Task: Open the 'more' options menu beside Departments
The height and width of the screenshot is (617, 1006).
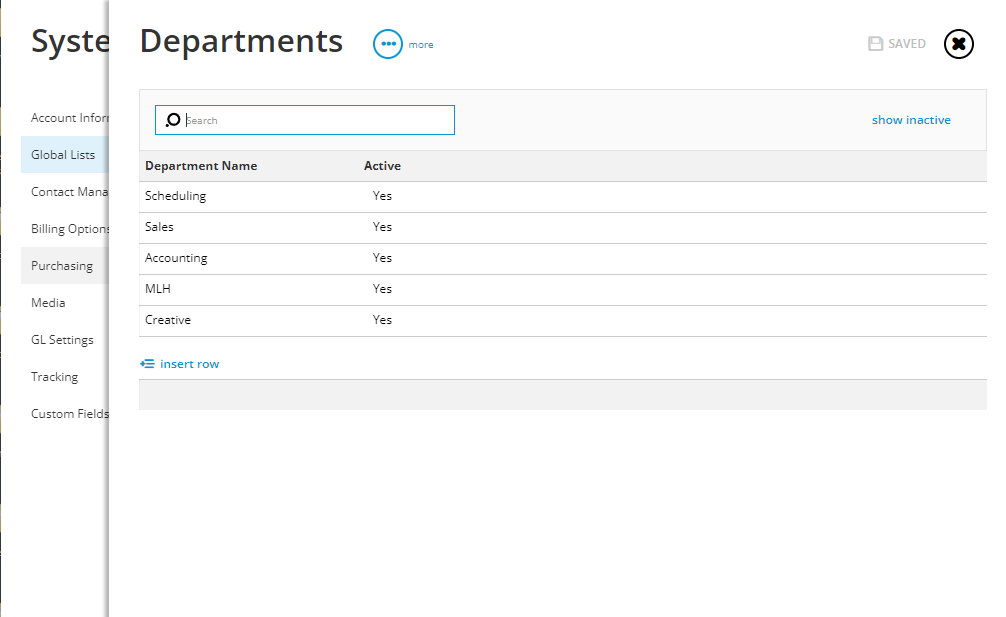Action: [x=388, y=44]
